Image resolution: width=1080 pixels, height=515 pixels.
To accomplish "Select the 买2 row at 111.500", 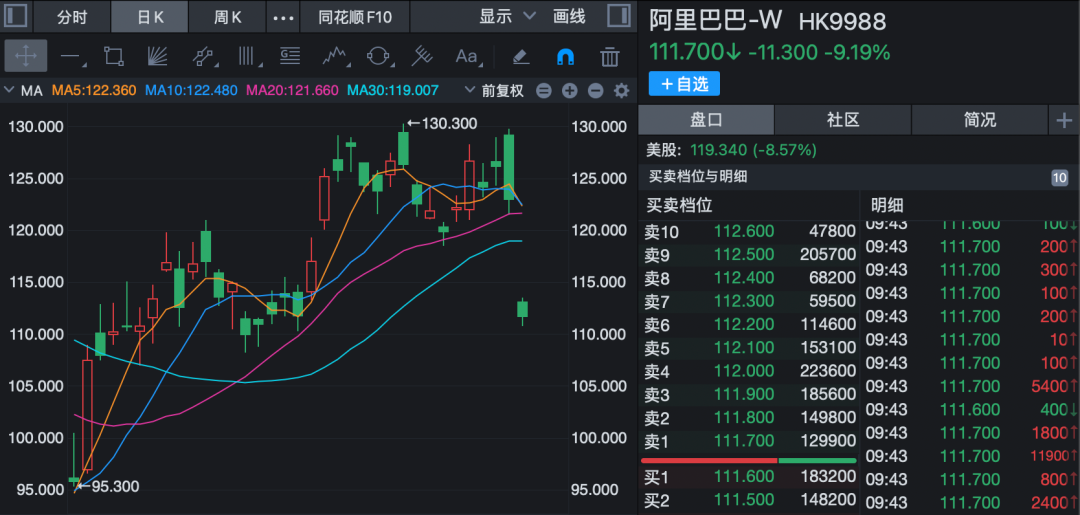I will [749, 501].
